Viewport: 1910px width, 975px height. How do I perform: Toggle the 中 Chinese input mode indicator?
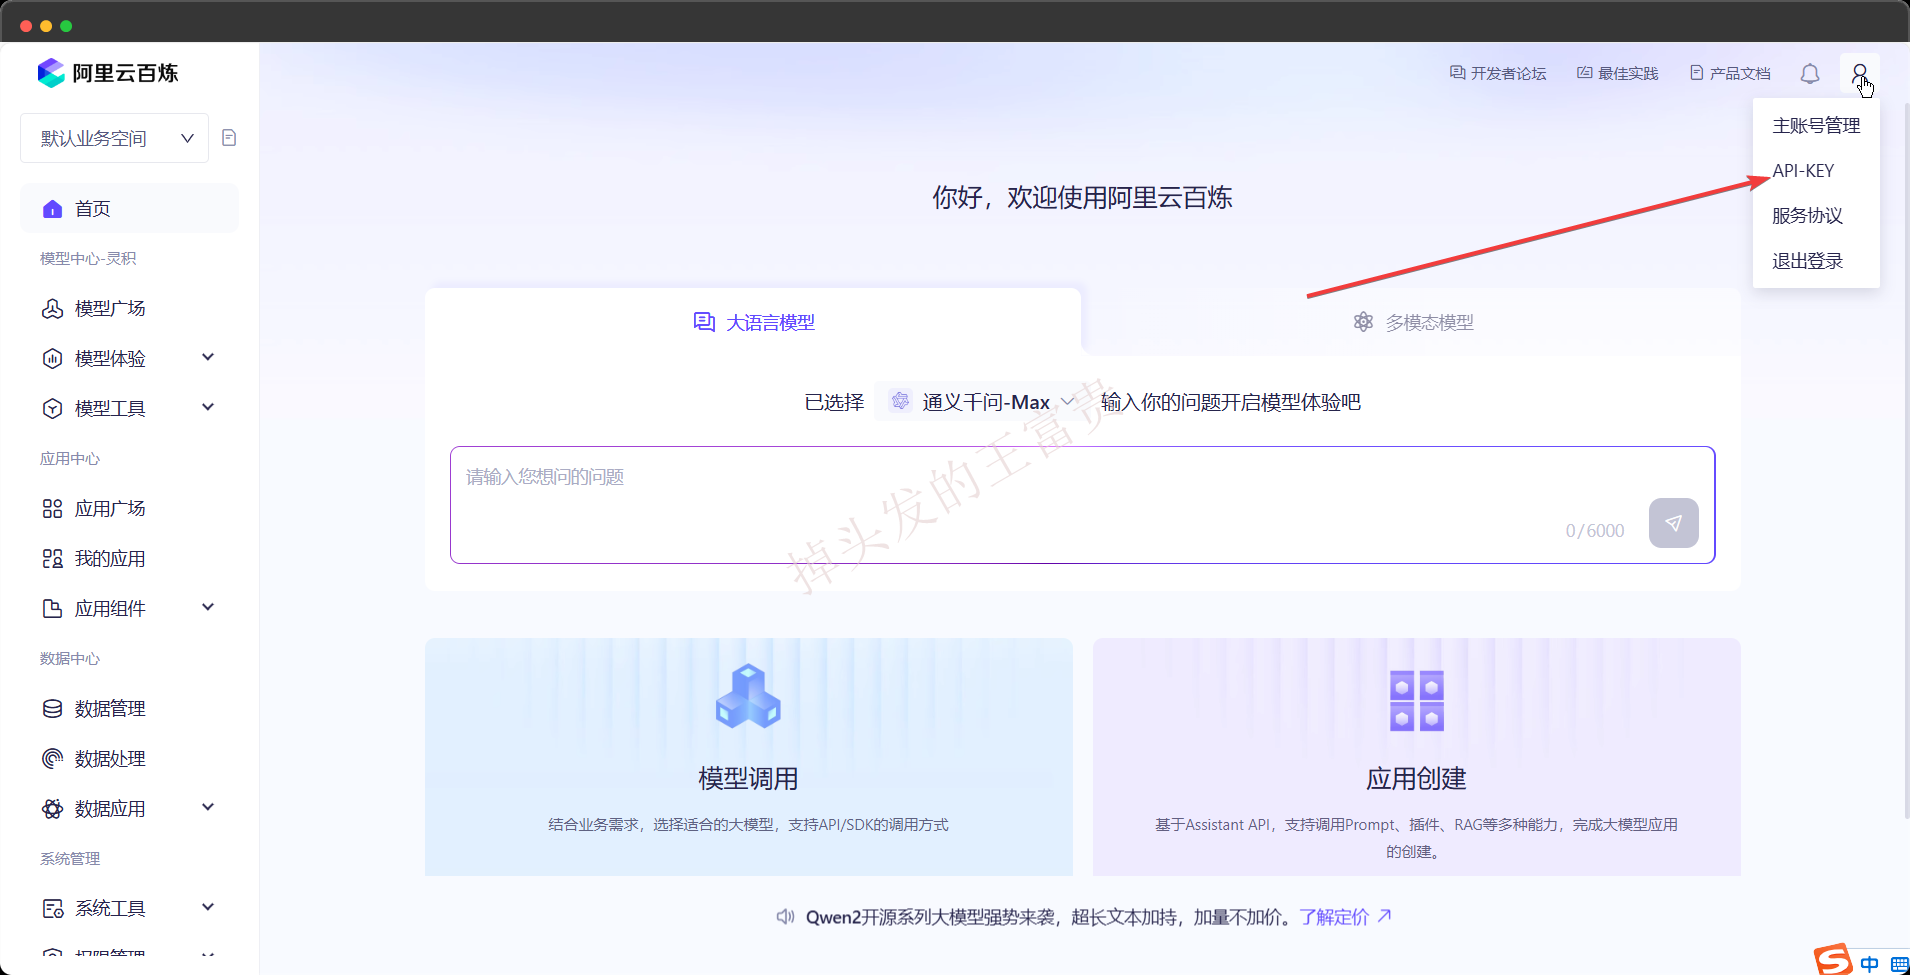(x=1869, y=964)
